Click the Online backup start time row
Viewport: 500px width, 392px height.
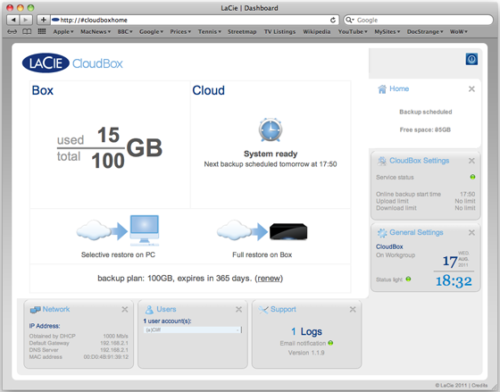[x=426, y=194]
